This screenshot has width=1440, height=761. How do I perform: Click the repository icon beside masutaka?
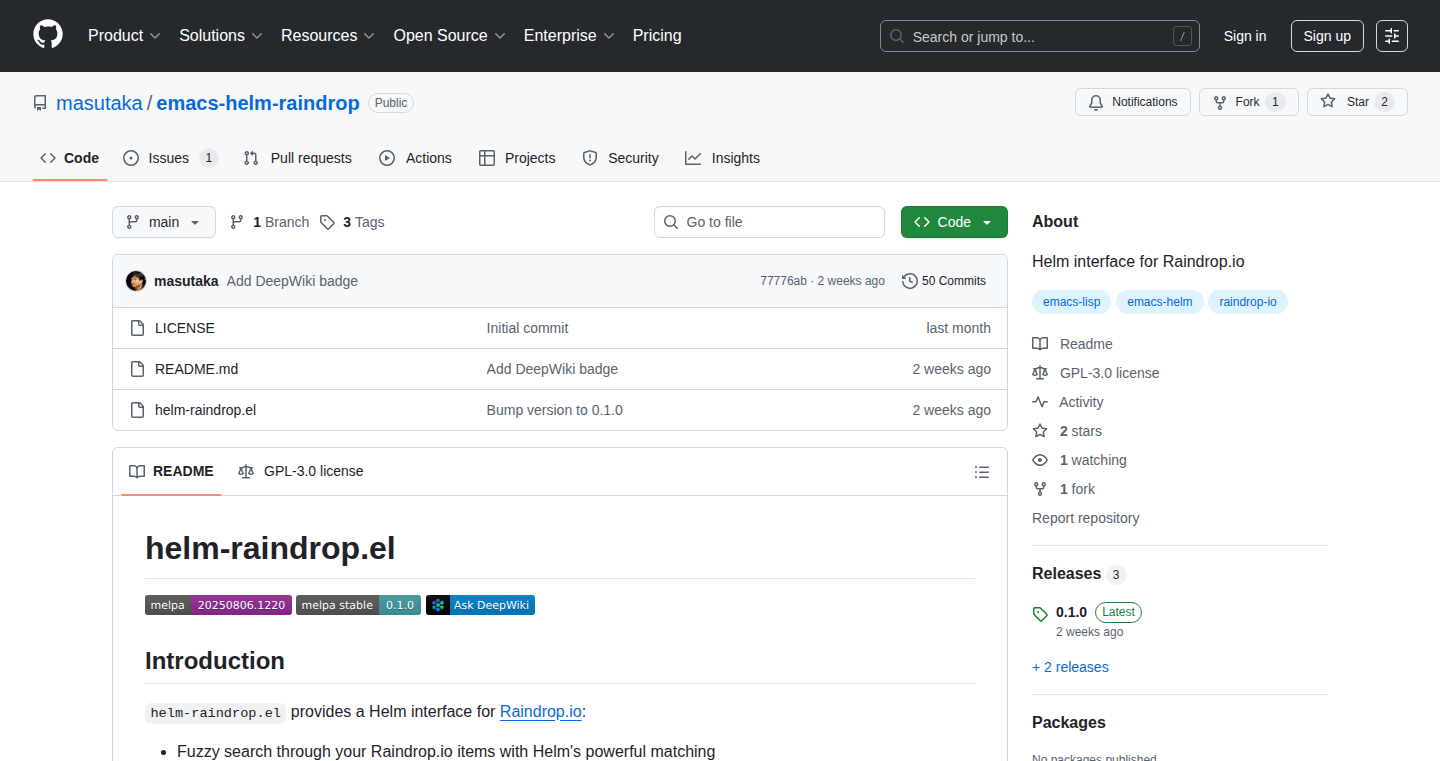(x=40, y=103)
